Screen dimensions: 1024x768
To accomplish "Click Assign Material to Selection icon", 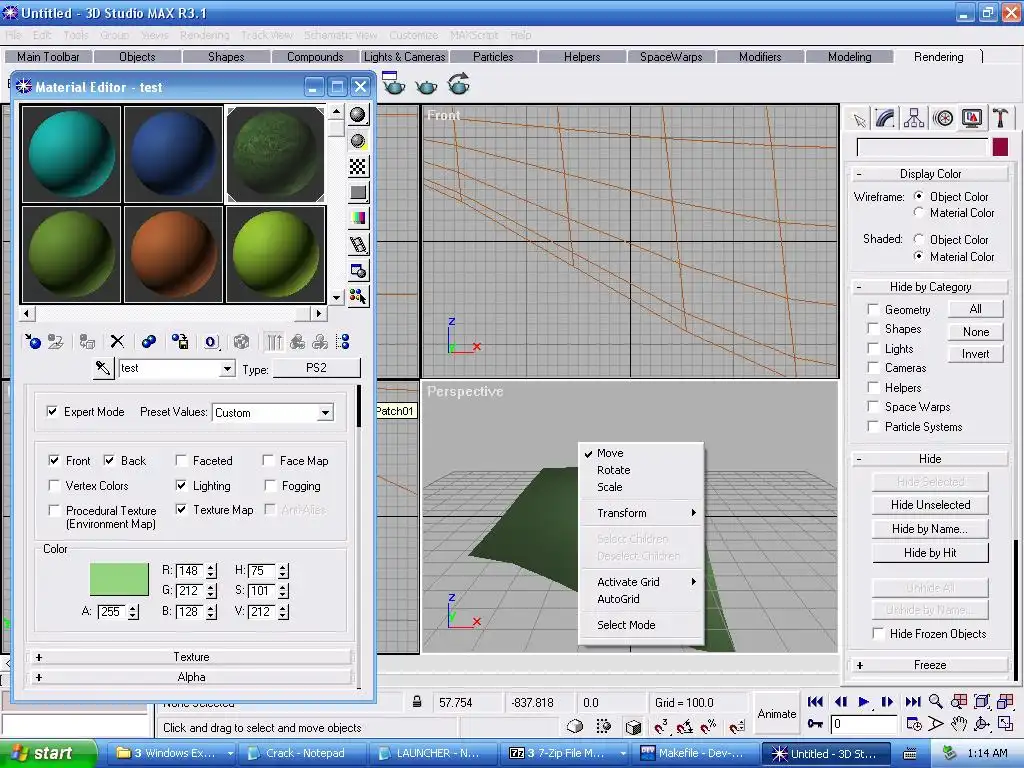I will [x=87, y=342].
